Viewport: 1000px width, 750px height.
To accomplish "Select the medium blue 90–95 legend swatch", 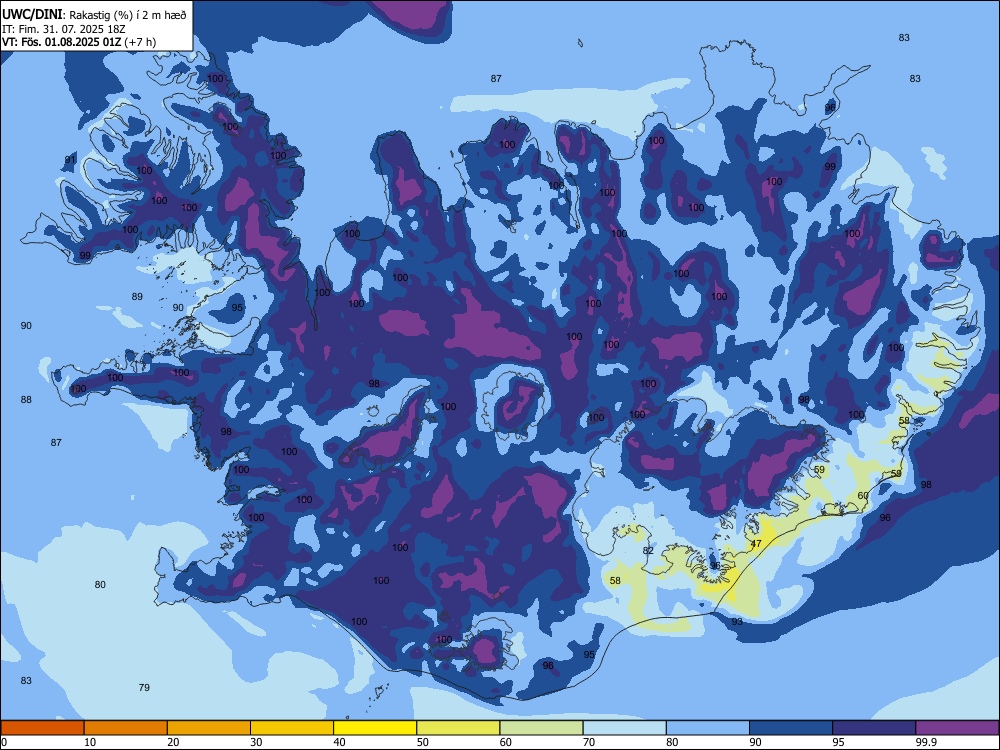I will pyautogui.click(x=791, y=728).
